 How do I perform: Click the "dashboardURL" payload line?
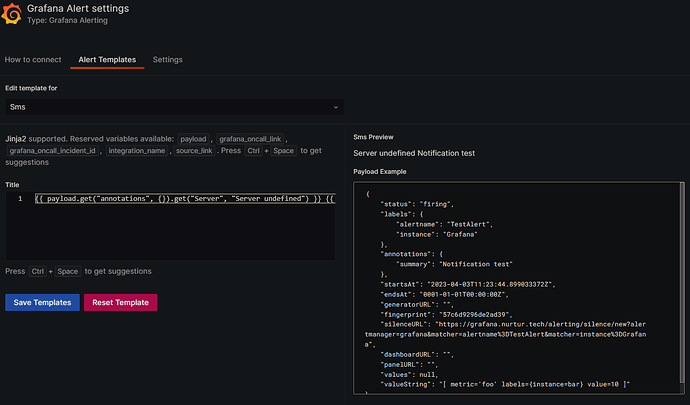point(417,355)
